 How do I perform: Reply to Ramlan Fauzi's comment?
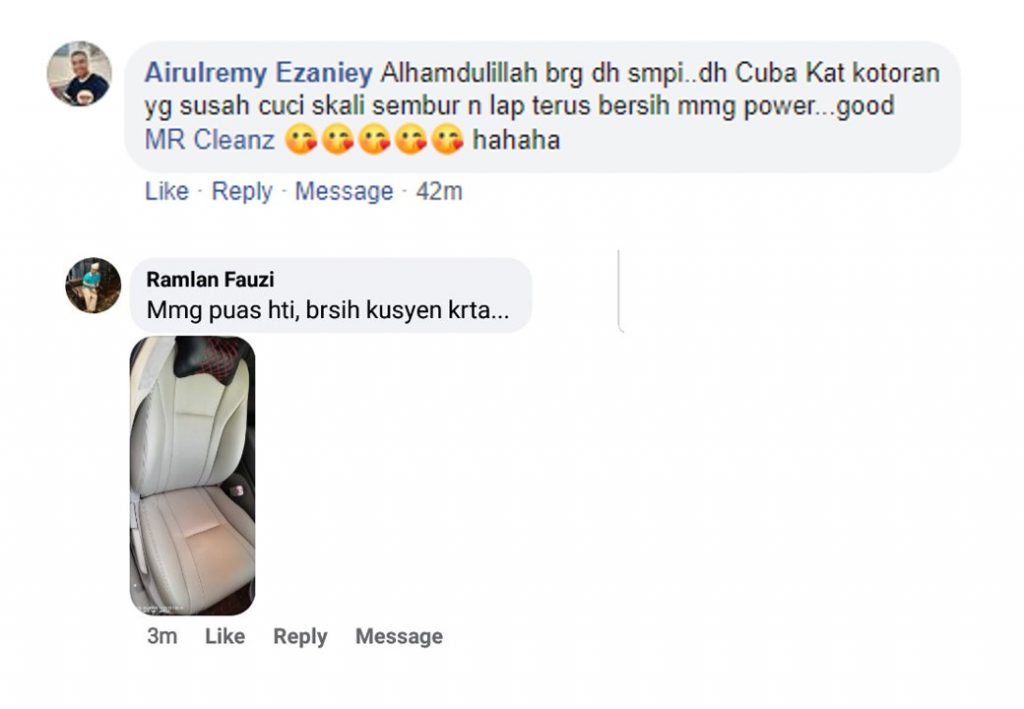click(300, 637)
